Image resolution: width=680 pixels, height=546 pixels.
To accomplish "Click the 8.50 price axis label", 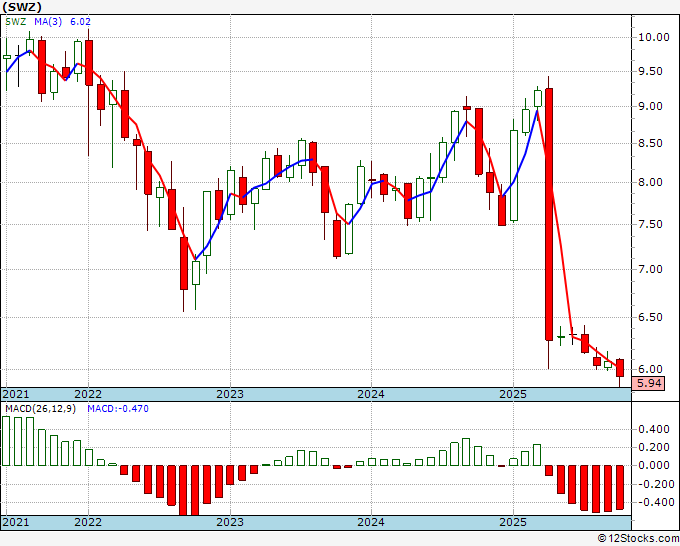I will pyautogui.click(x=651, y=144).
